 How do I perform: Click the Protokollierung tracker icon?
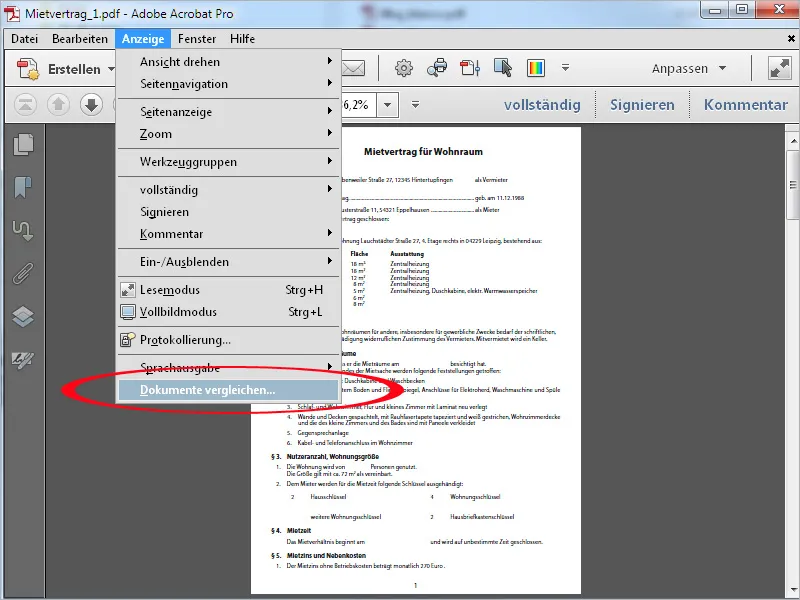click(x=128, y=340)
